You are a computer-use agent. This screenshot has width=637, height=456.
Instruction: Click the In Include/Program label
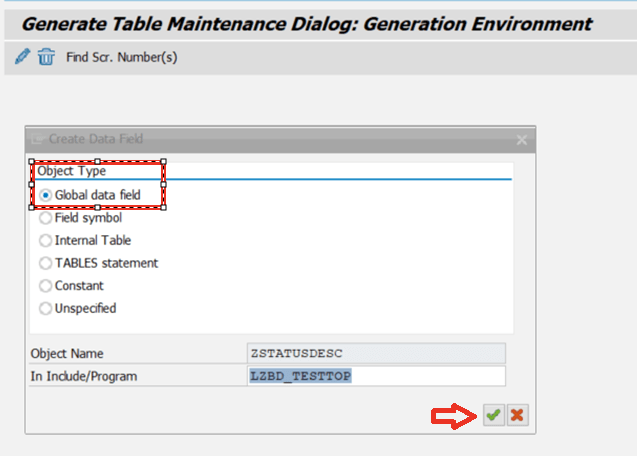pos(84,376)
